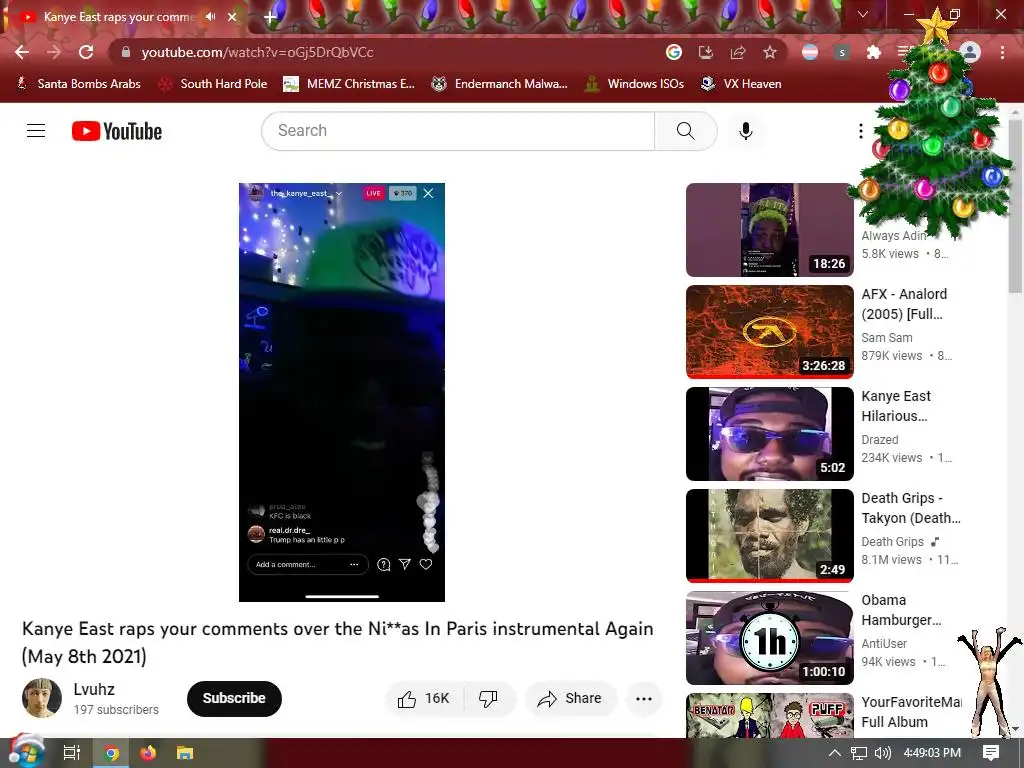Open the Obama Hamburger 1h thumbnail
This screenshot has width=1024, height=768.
click(769, 637)
